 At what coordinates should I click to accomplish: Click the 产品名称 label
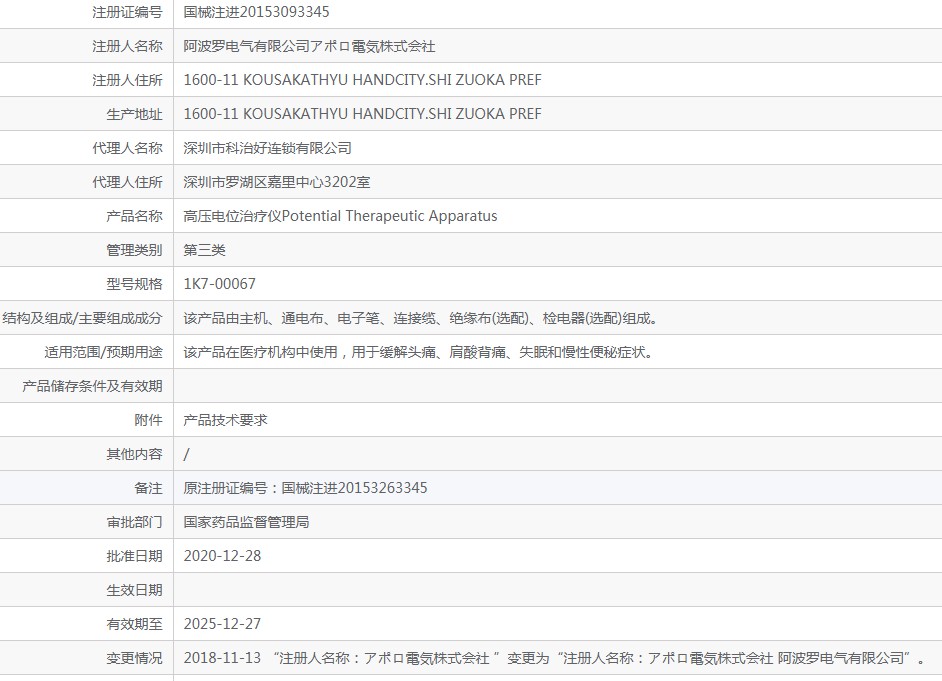pos(135,216)
